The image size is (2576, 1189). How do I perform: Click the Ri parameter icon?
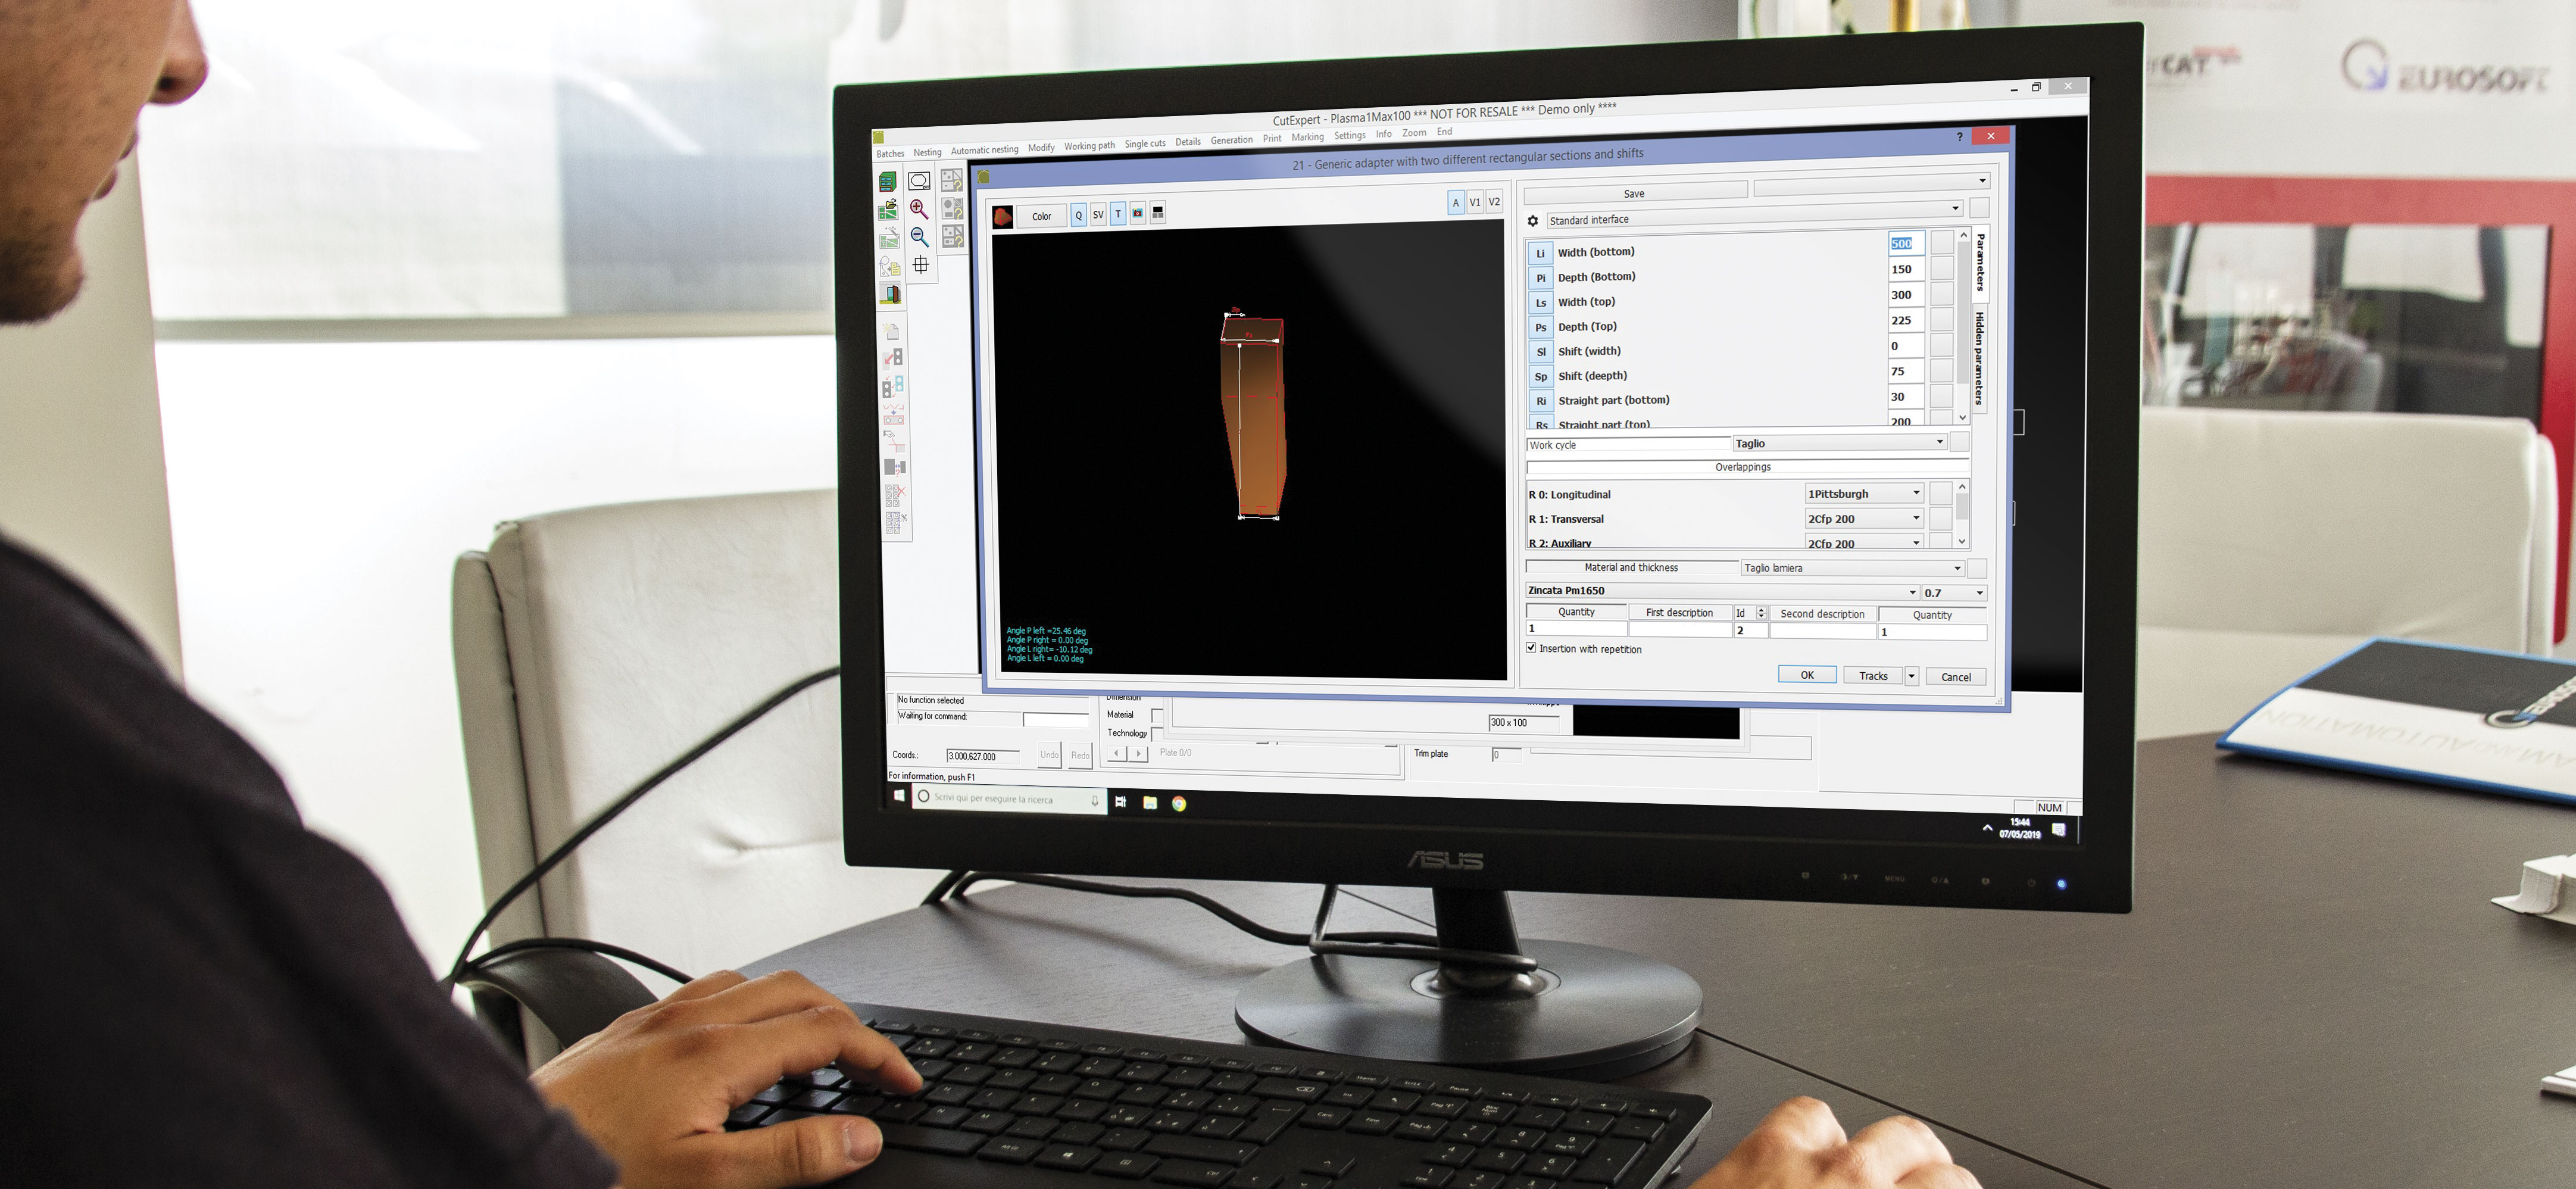pos(1541,401)
